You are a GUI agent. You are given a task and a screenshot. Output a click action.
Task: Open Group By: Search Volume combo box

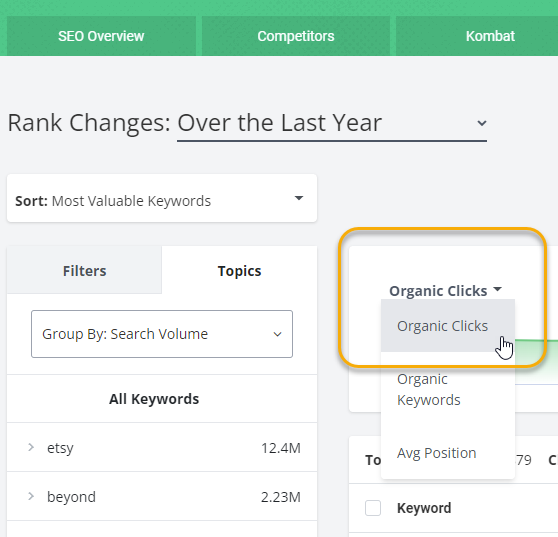(162, 334)
